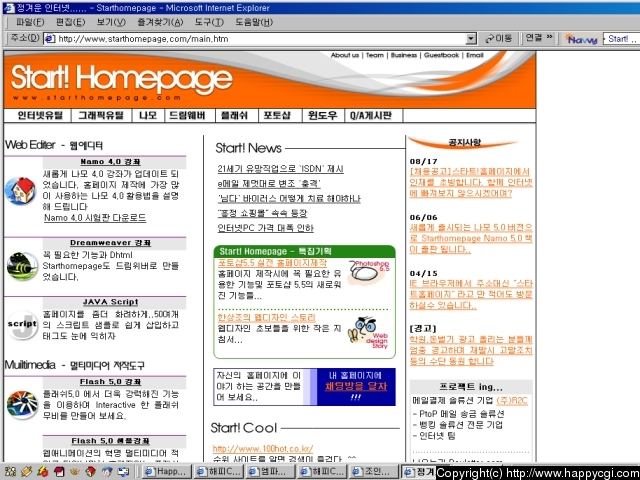Image resolution: width=640 pixels, height=480 pixels.
Task: Click into the address URL field
Action: 261,39
